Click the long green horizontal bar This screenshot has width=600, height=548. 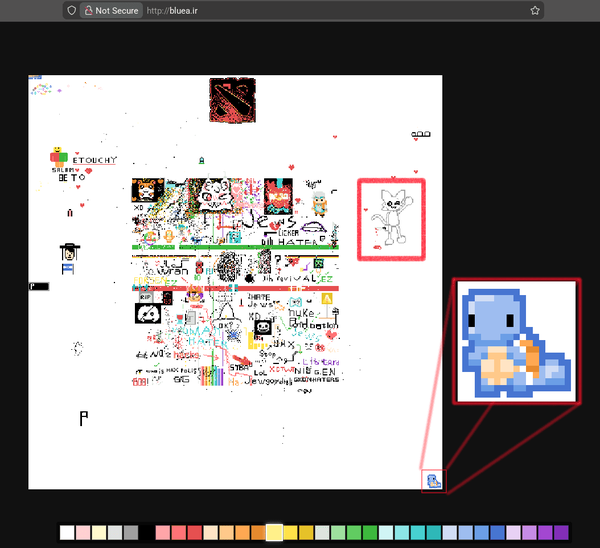coord(235,247)
